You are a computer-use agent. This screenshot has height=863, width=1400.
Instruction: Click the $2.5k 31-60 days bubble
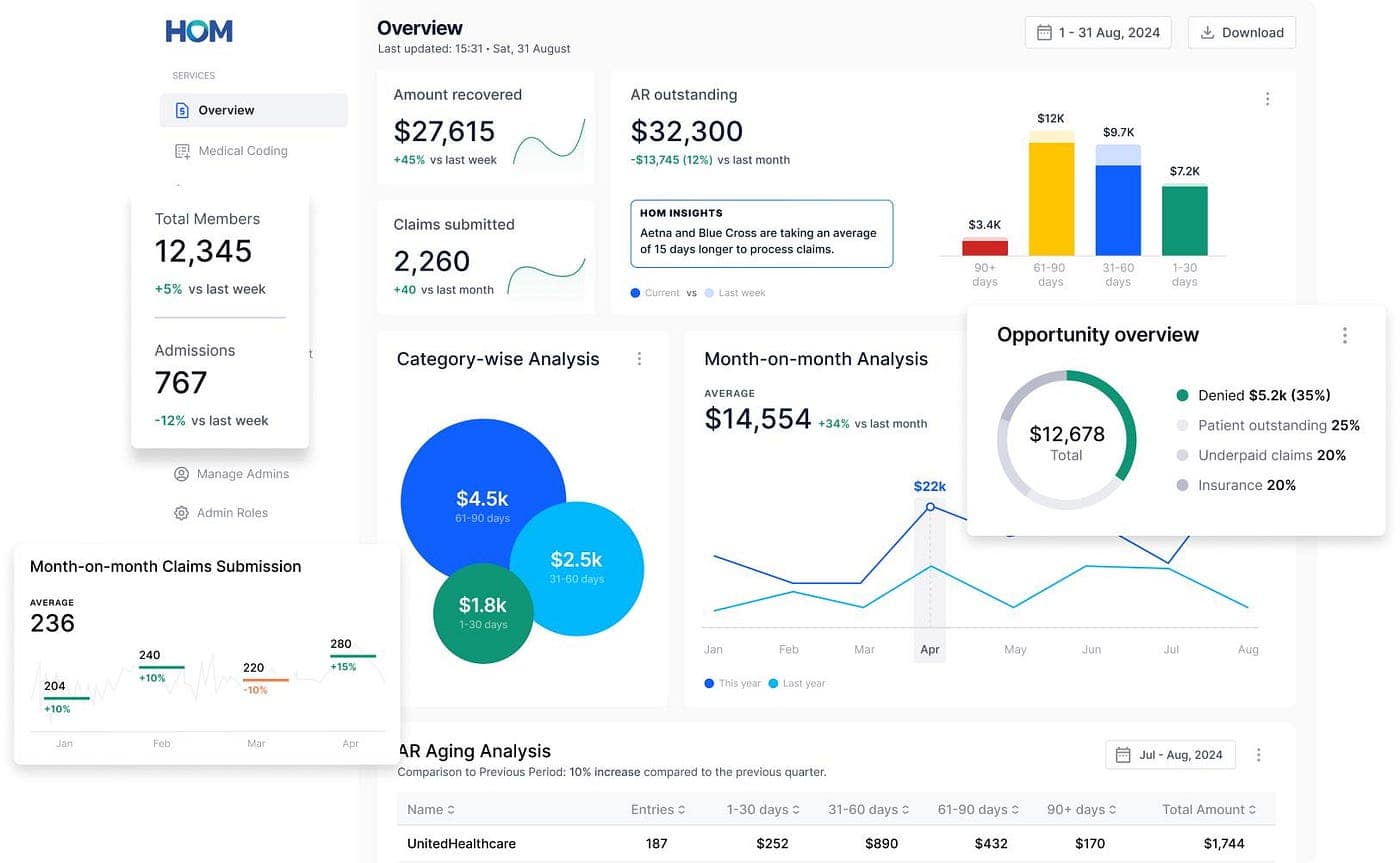[576, 567]
